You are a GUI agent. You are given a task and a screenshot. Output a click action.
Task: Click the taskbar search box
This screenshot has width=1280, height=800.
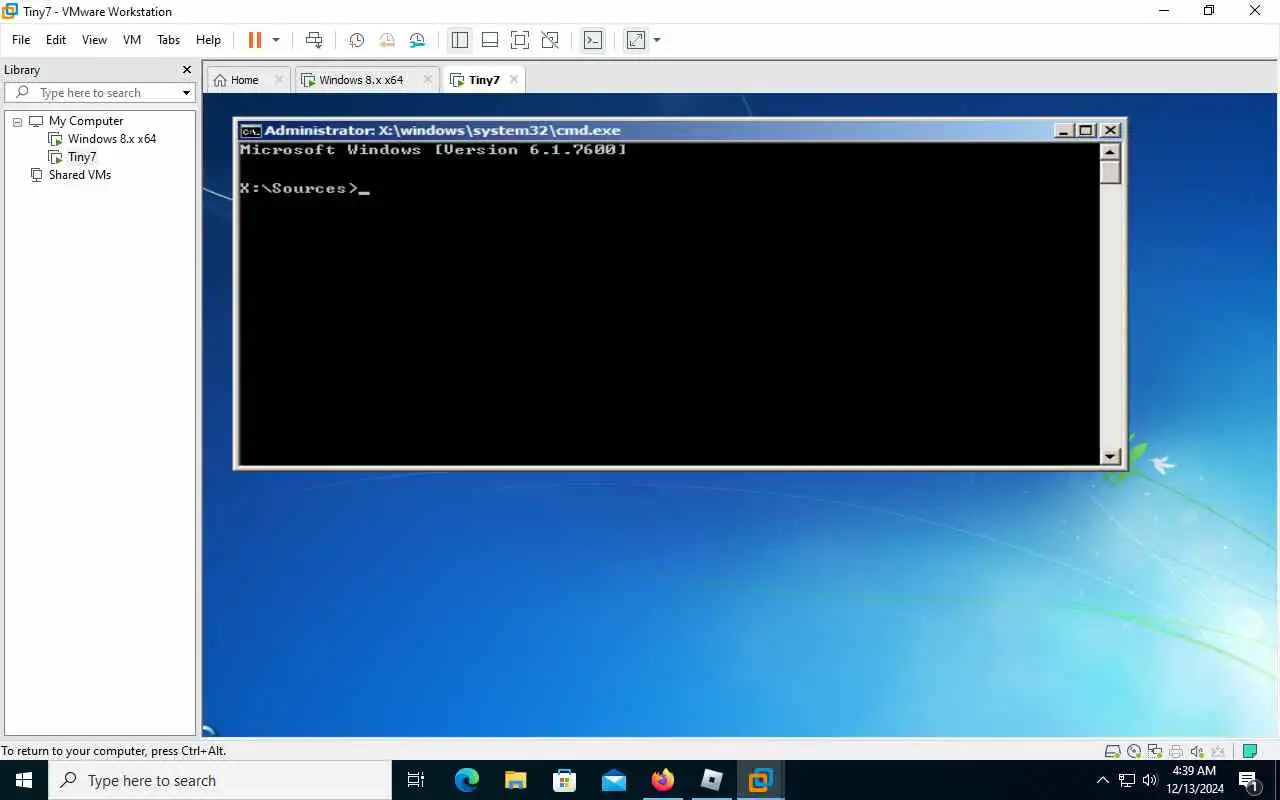(x=220, y=780)
